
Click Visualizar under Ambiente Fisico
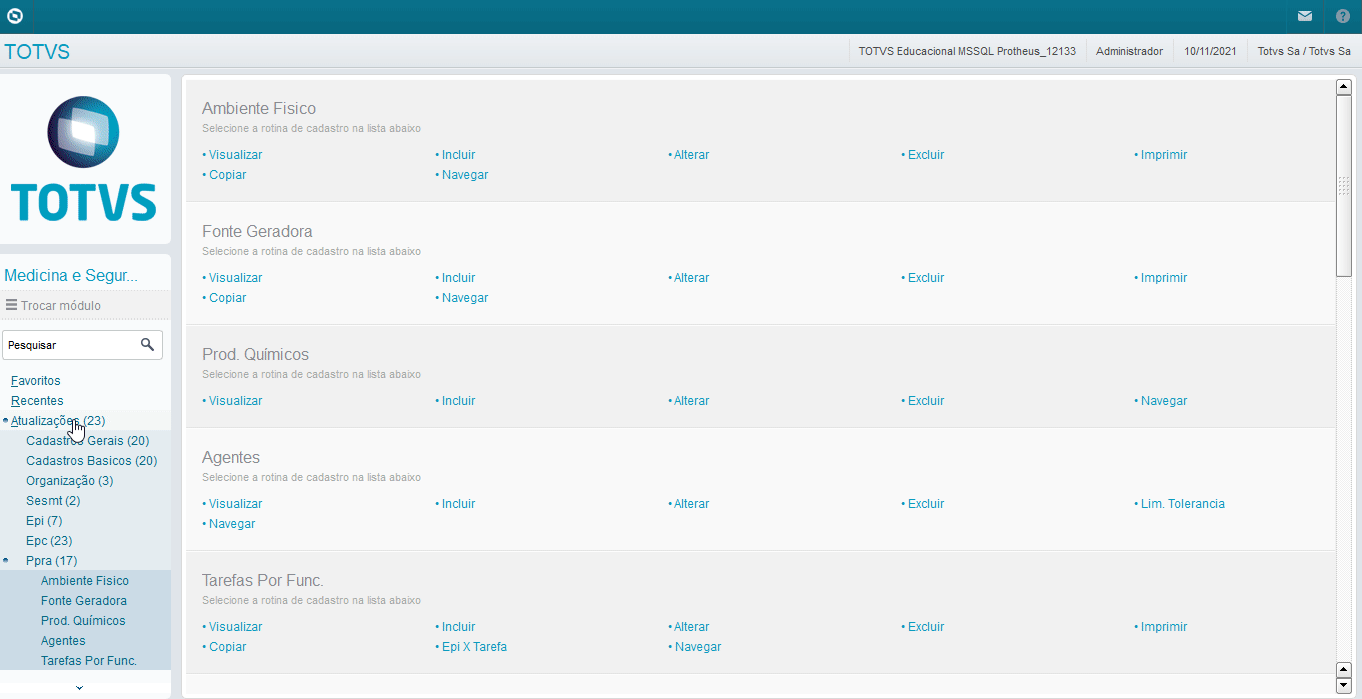tap(235, 155)
